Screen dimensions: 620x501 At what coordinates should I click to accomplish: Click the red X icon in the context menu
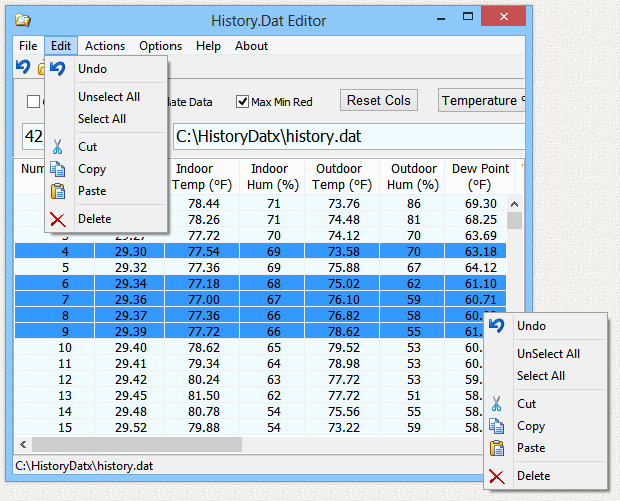pyautogui.click(x=497, y=476)
